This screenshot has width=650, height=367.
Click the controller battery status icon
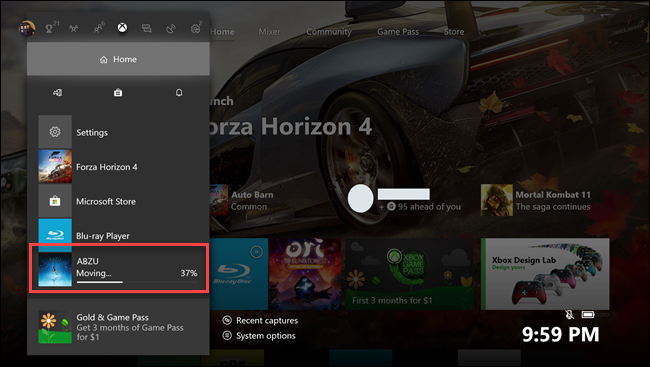tap(588, 315)
